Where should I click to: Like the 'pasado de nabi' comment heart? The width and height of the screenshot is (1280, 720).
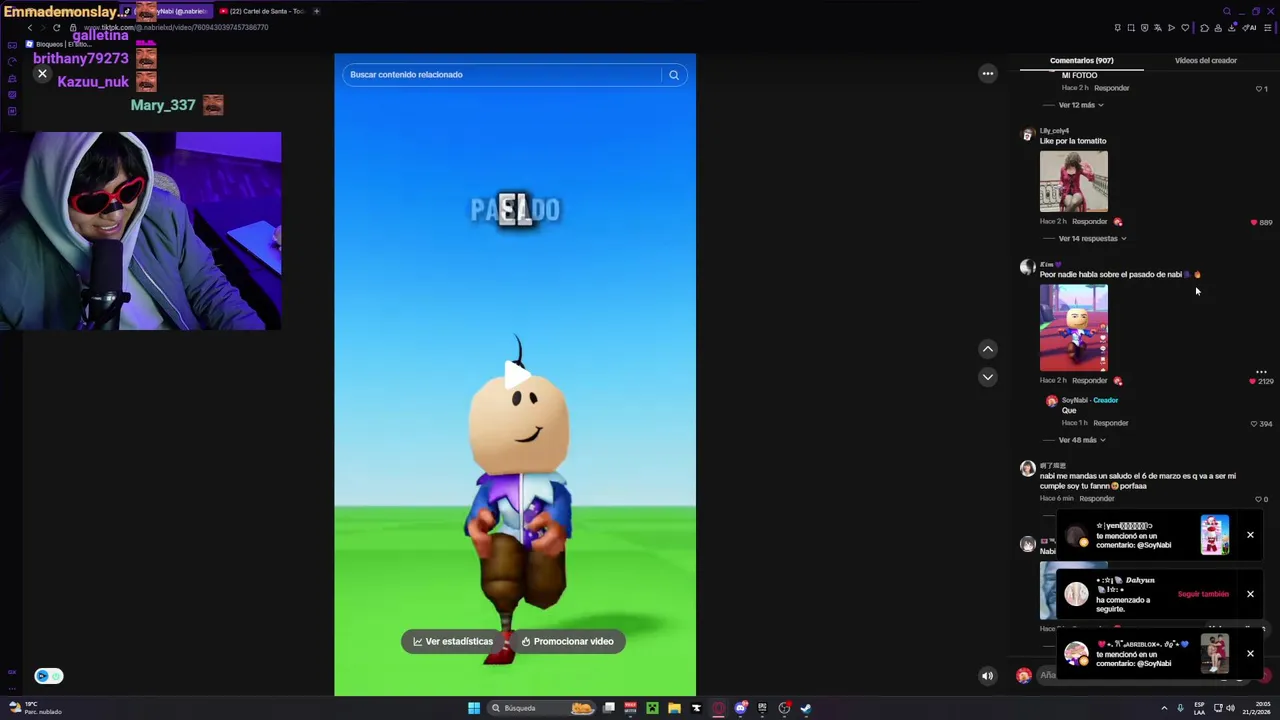(1253, 381)
